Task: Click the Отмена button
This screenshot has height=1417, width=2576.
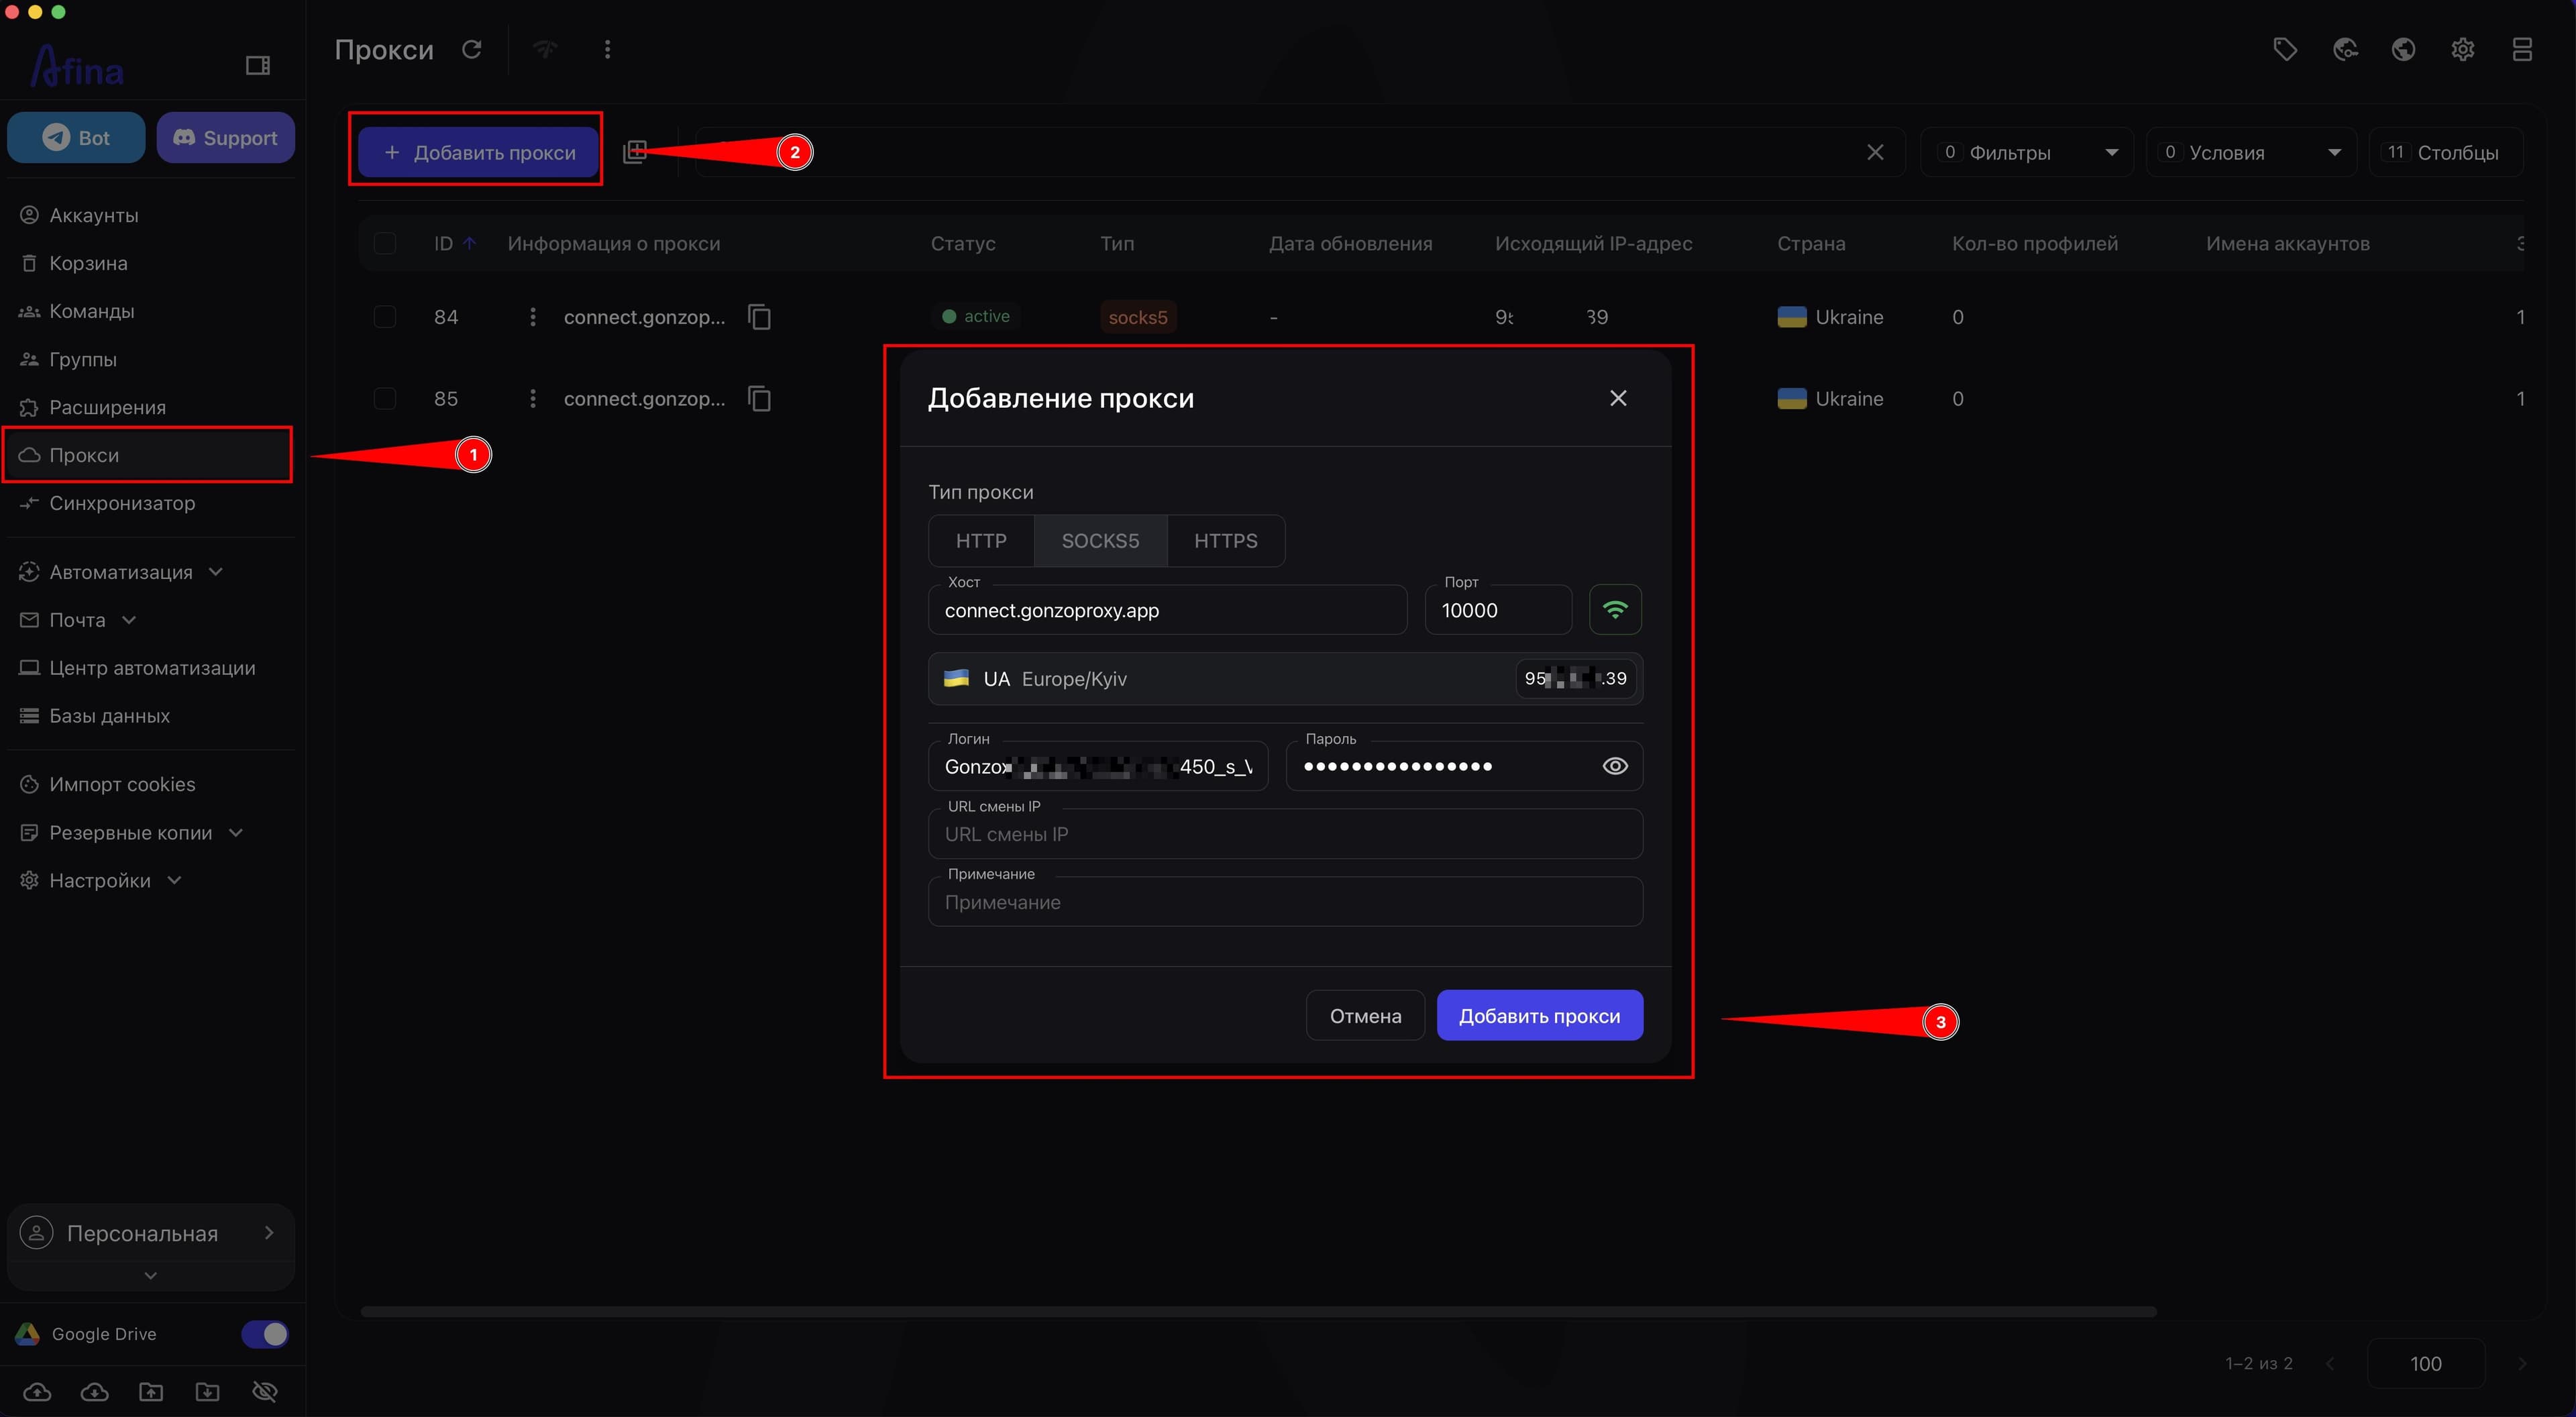Action: [x=1365, y=1016]
